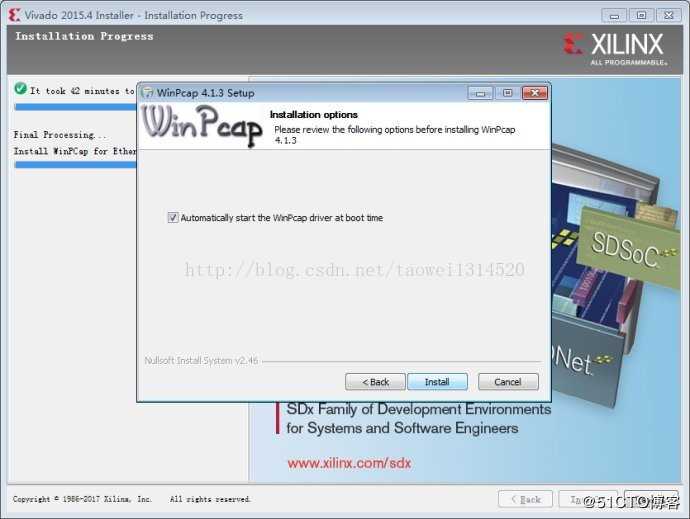The width and height of the screenshot is (690, 519).
Task: Click Xilinx copyright notice text
Action: (x=132, y=499)
